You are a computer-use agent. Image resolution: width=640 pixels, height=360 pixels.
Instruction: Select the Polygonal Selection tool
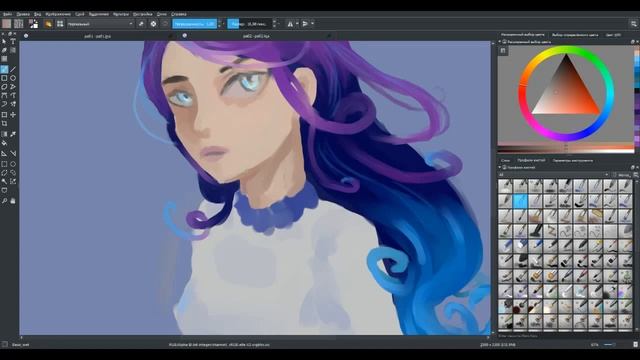pyautogui.click(x=4, y=173)
